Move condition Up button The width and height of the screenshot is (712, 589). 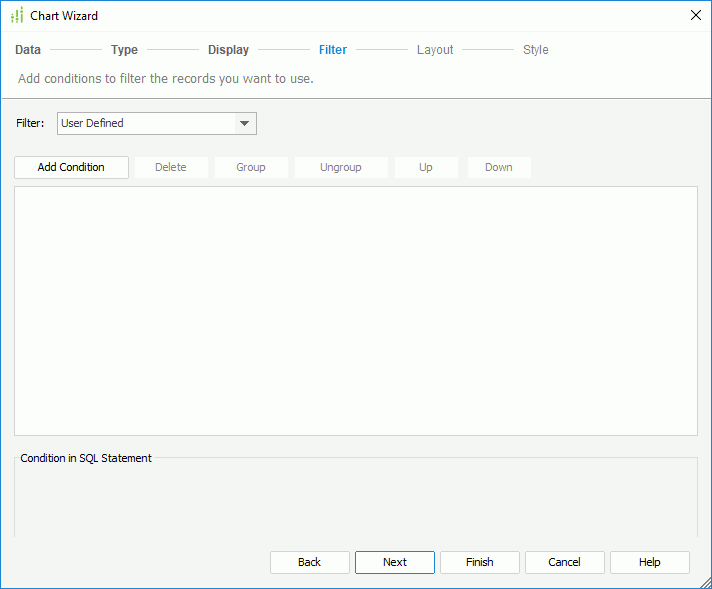click(426, 167)
